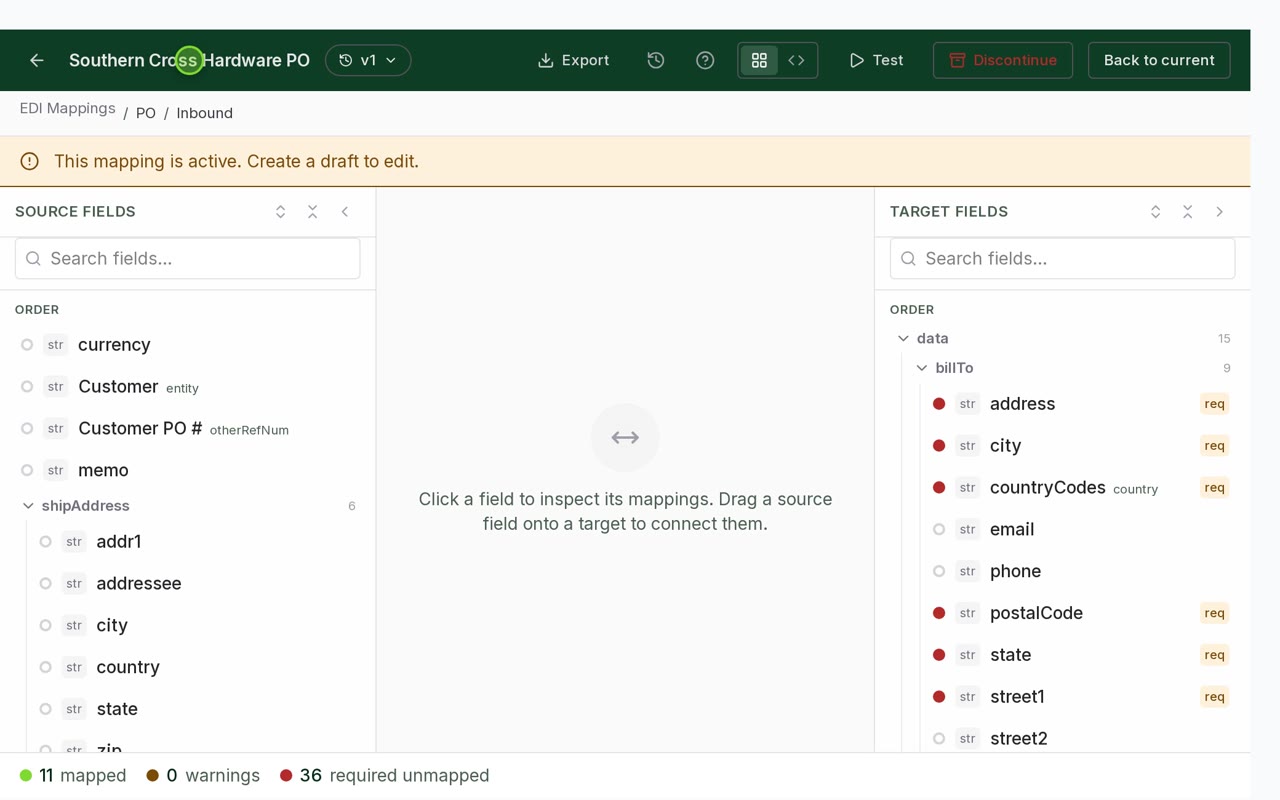
Task: Select the email target field
Action: coord(1081,530)
